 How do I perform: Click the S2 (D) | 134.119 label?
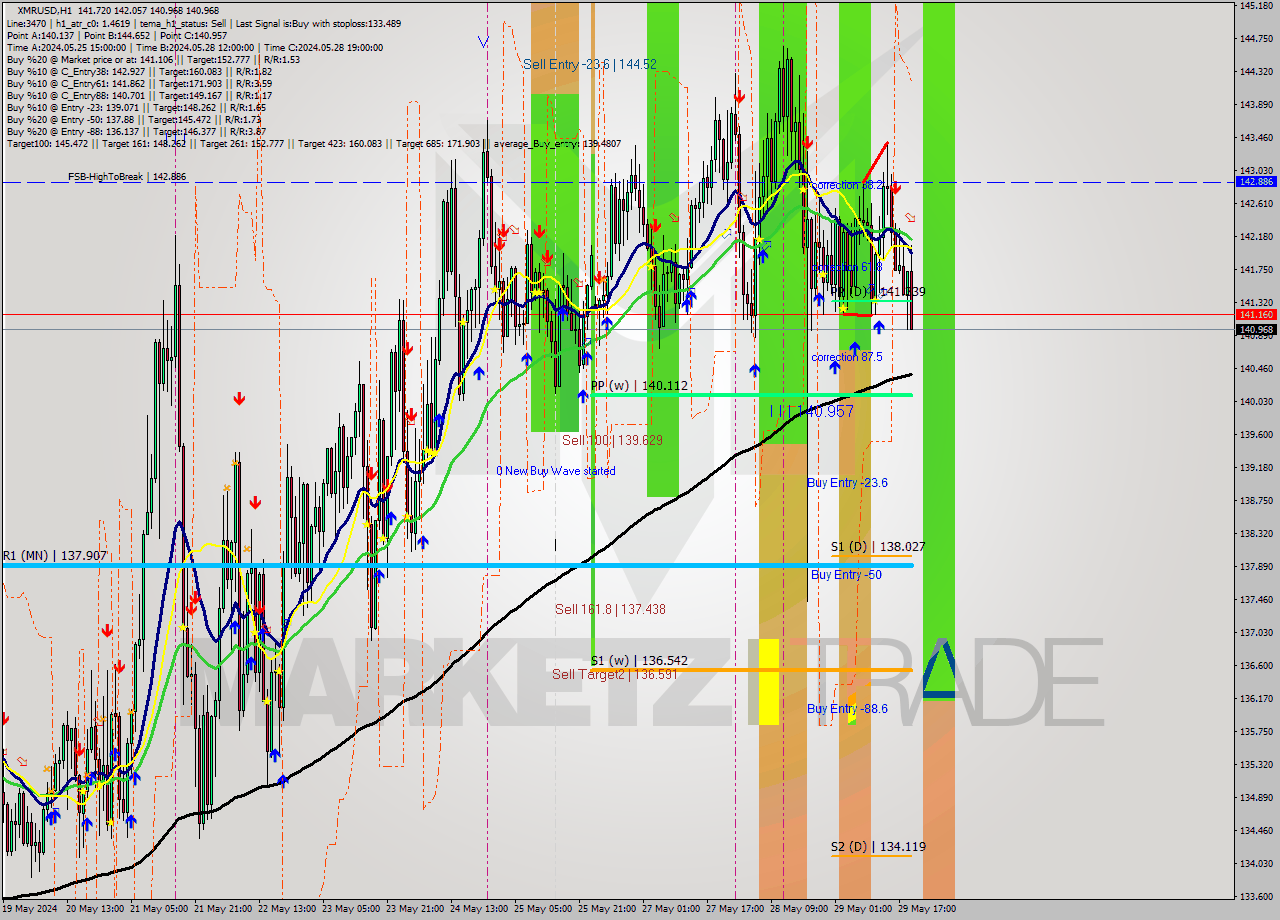tap(878, 847)
